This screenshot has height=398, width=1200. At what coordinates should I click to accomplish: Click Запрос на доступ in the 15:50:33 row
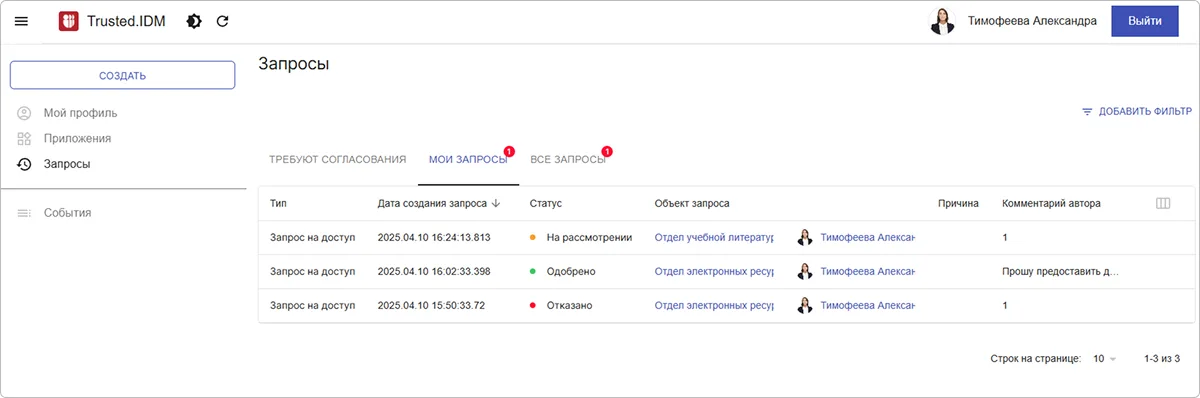[x=313, y=305]
